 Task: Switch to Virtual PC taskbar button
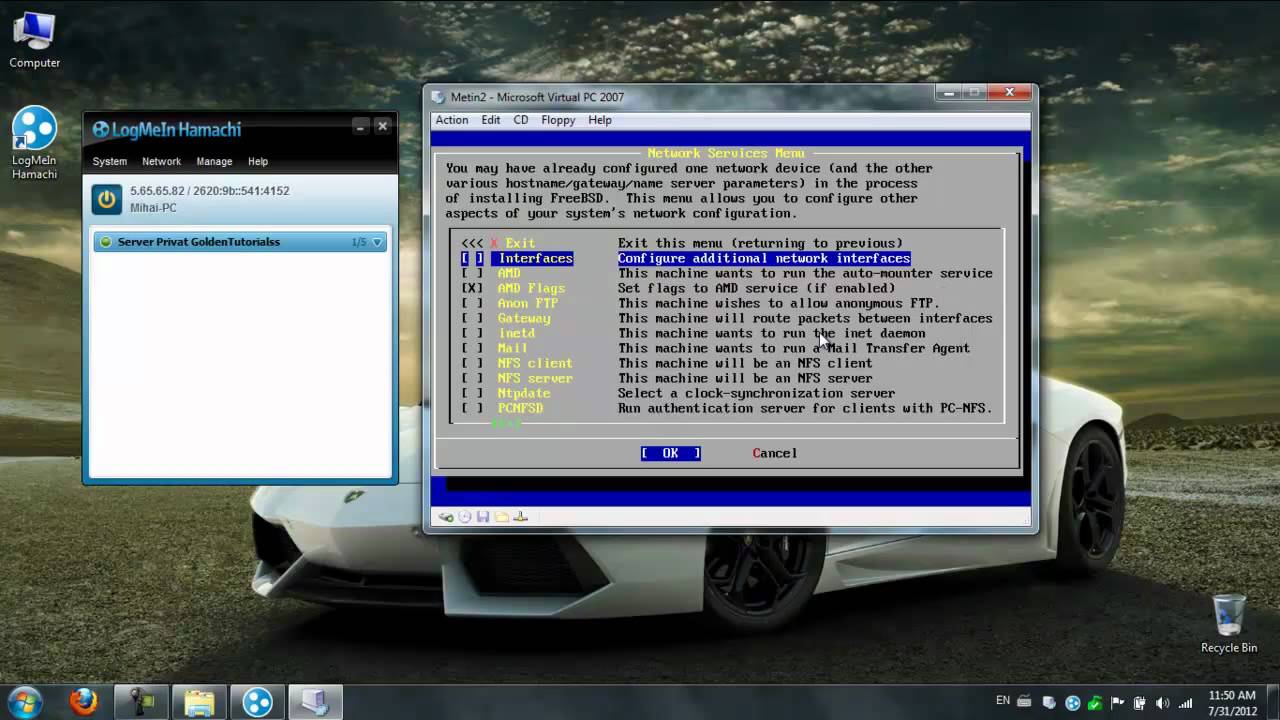coord(315,702)
